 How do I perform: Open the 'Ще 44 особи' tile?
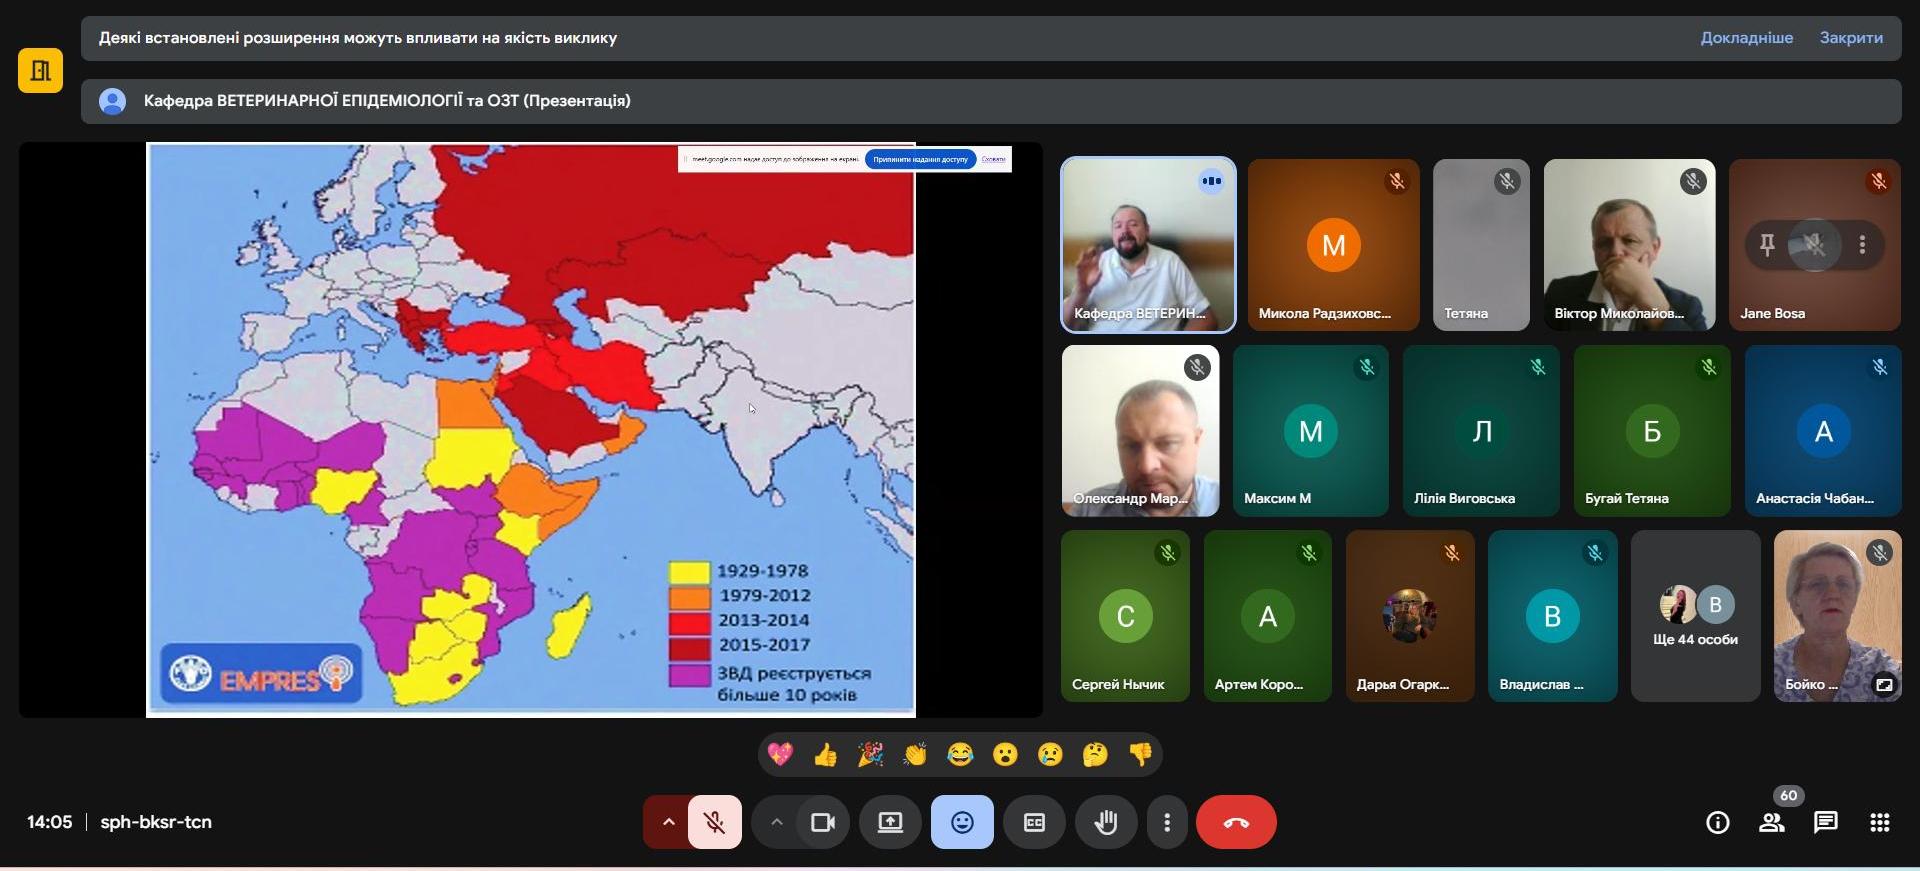[1695, 616]
